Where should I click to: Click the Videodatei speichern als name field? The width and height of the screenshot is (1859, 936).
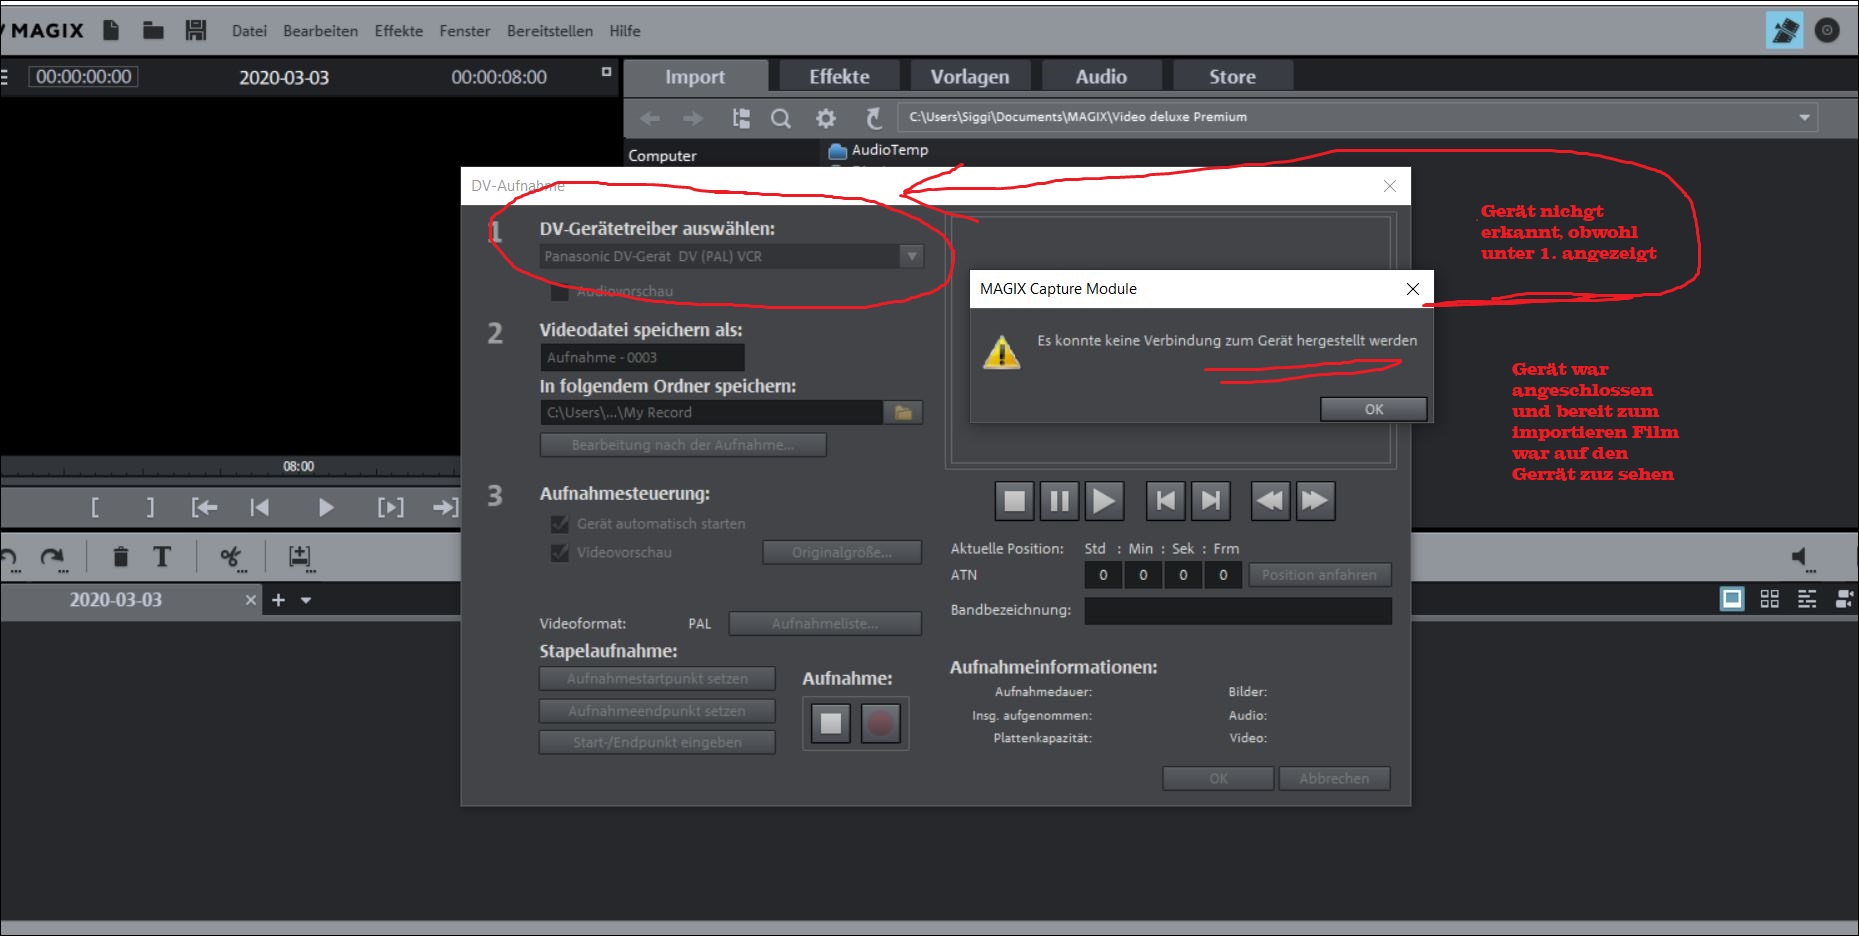(643, 357)
